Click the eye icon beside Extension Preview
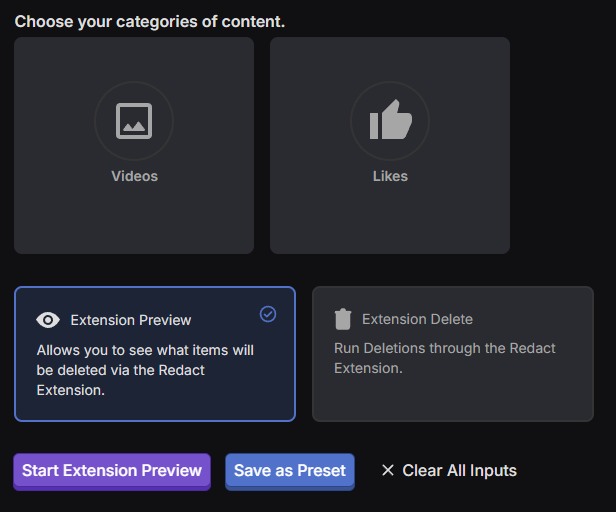Image resolution: width=616 pixels, height=512 pixels. [x=48, y=320]
